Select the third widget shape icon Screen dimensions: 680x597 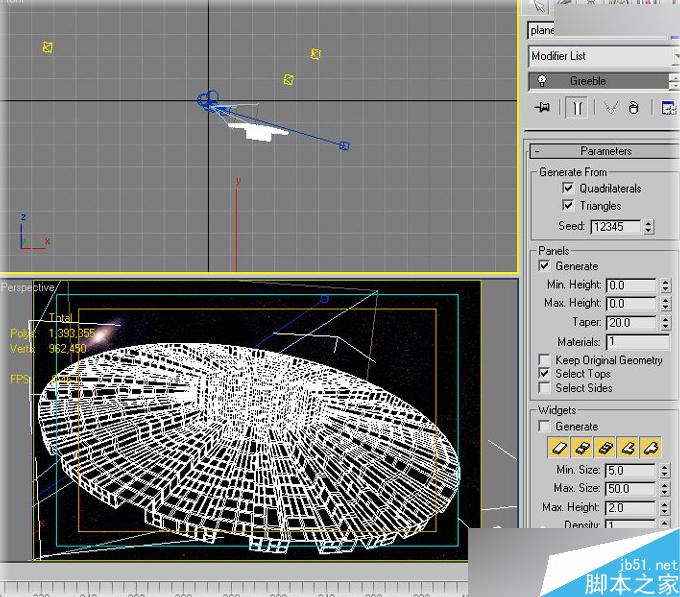pos(605,445)
